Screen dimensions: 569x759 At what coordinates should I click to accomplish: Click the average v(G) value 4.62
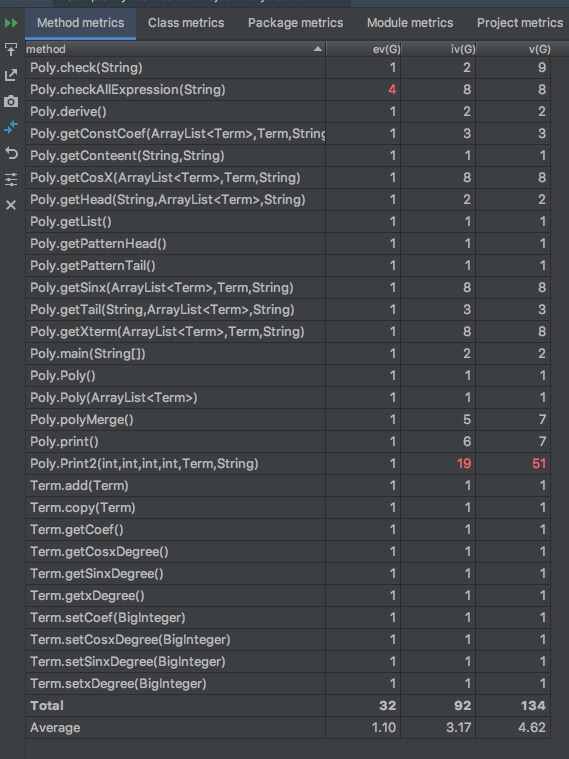[x=532, y=728]
